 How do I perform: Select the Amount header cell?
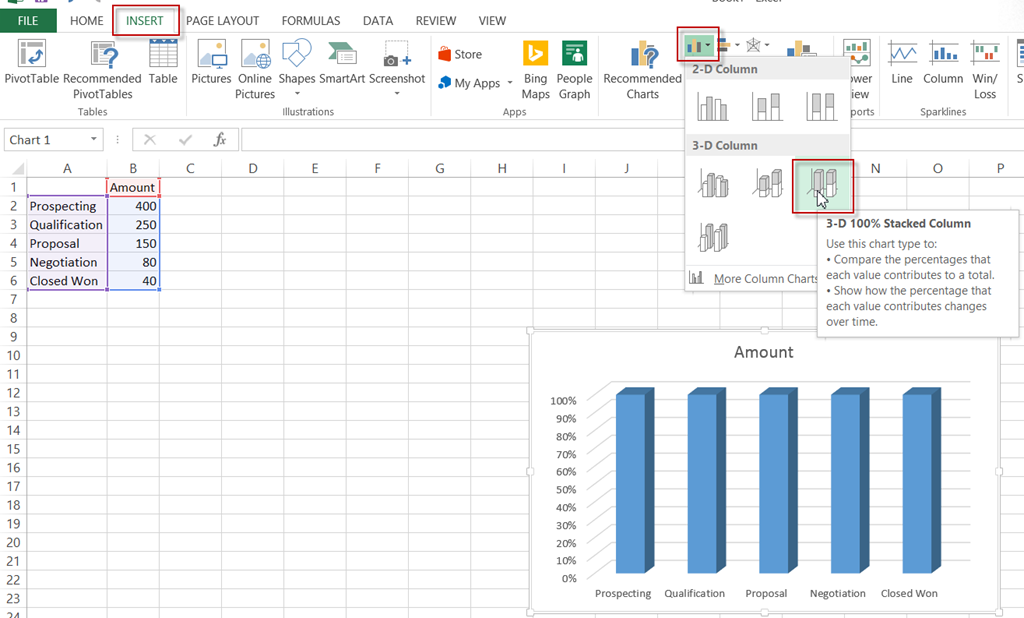click(x=133, y=187)
